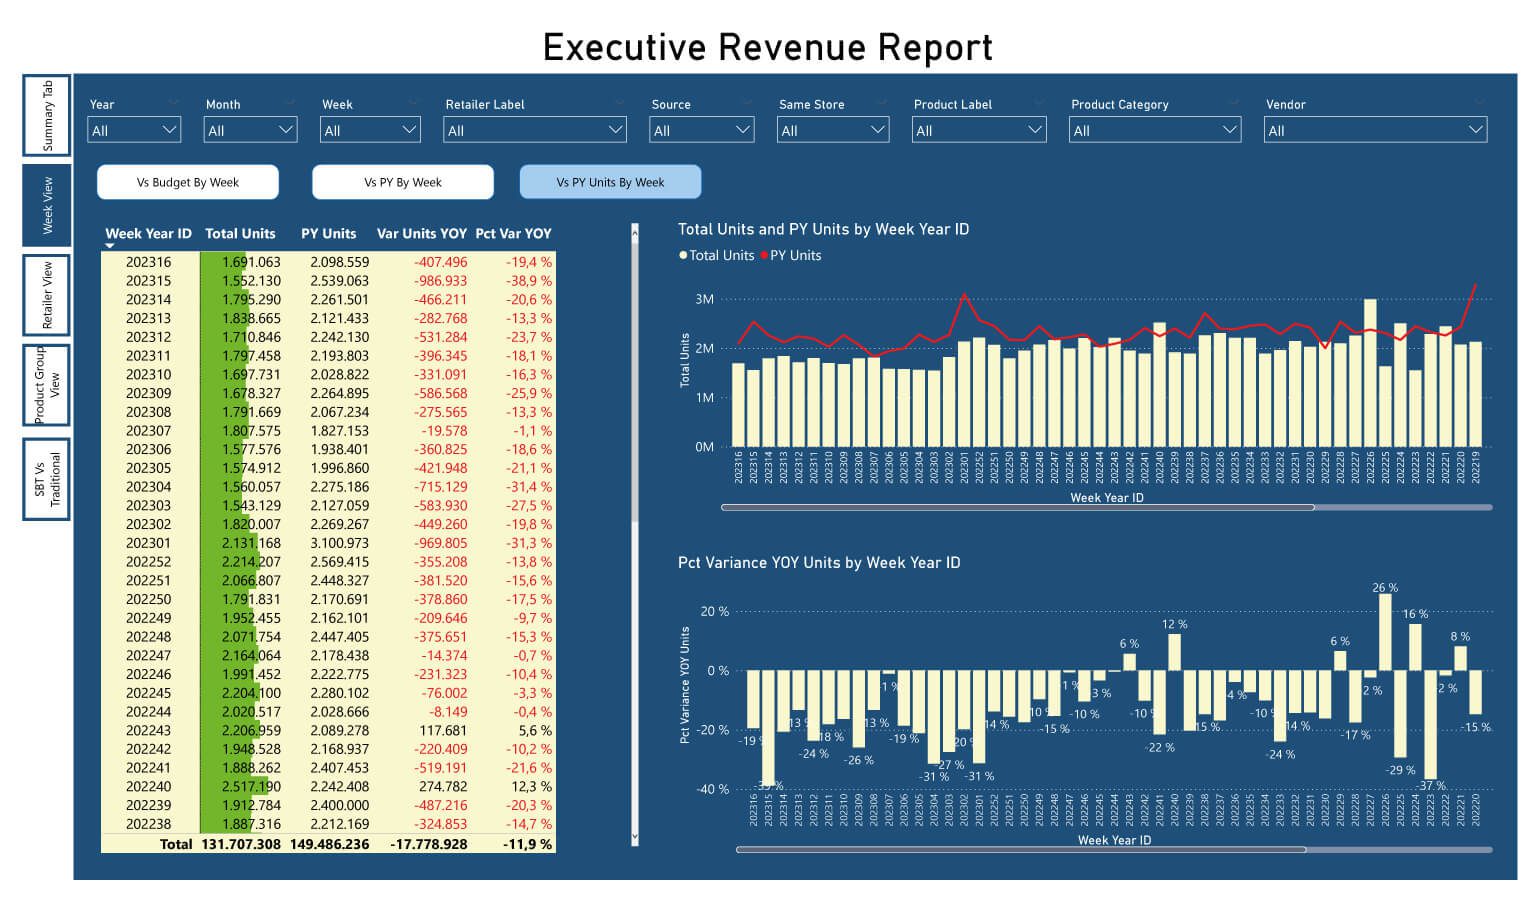1536x898 pixels.
Task: Click the sort arrow under Week Year ID
Action: (x=110, y=246)
